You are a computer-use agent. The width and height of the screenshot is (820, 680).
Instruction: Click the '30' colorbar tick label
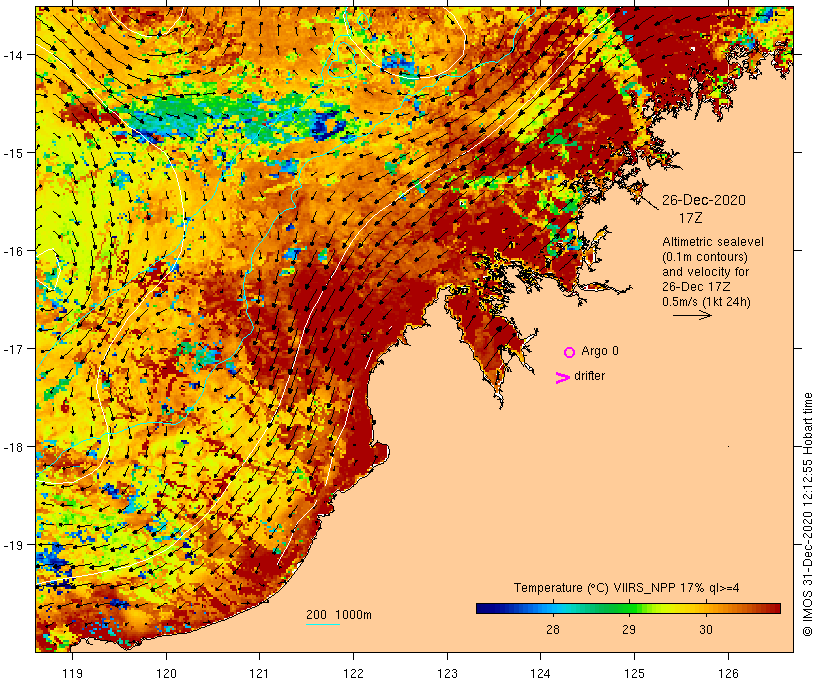(x=706, y=629)
